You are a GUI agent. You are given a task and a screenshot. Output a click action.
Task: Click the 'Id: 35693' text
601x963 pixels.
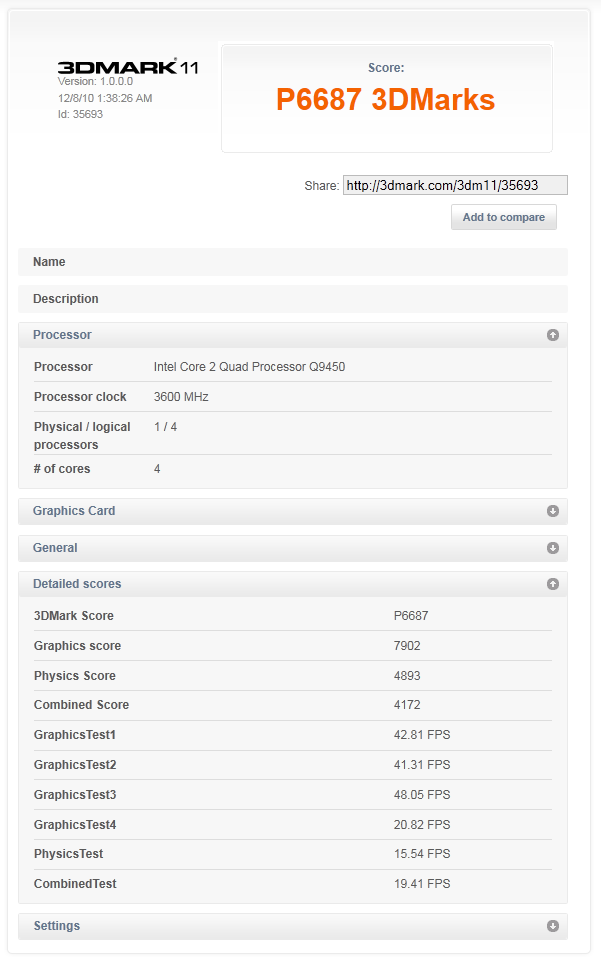80,114
